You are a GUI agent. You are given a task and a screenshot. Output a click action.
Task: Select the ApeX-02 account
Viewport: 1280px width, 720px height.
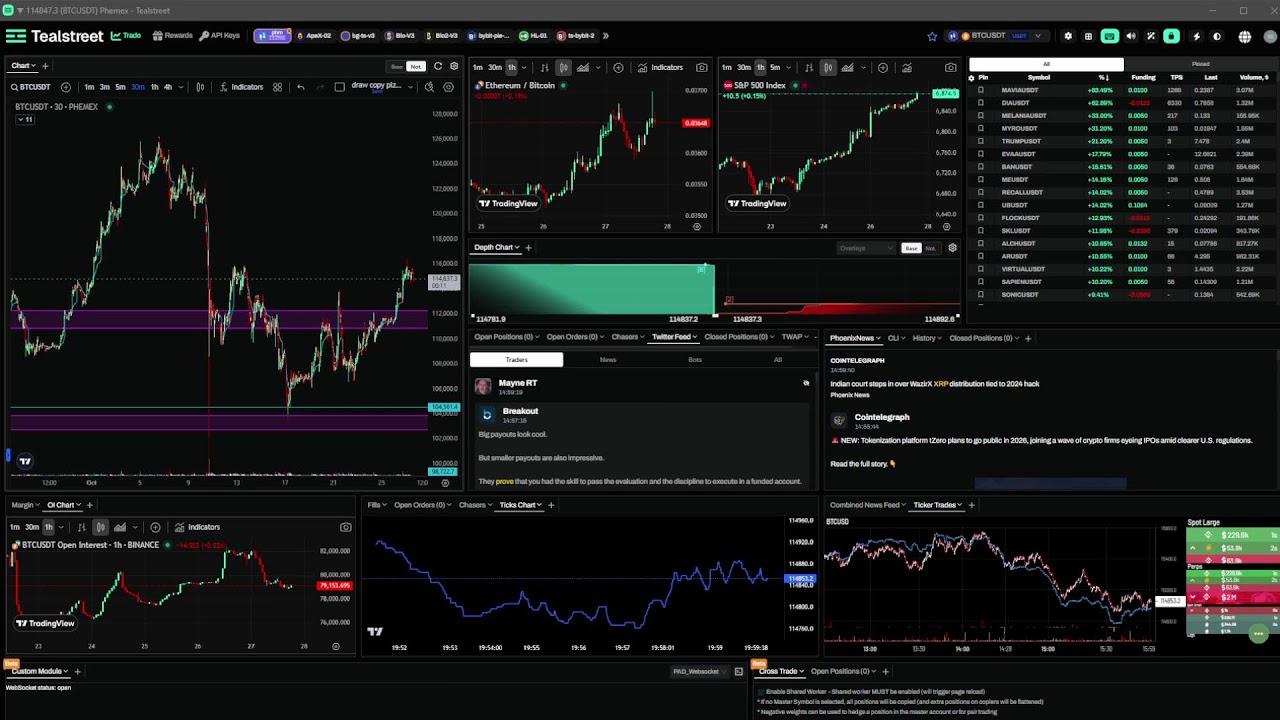tap(314, 36)
